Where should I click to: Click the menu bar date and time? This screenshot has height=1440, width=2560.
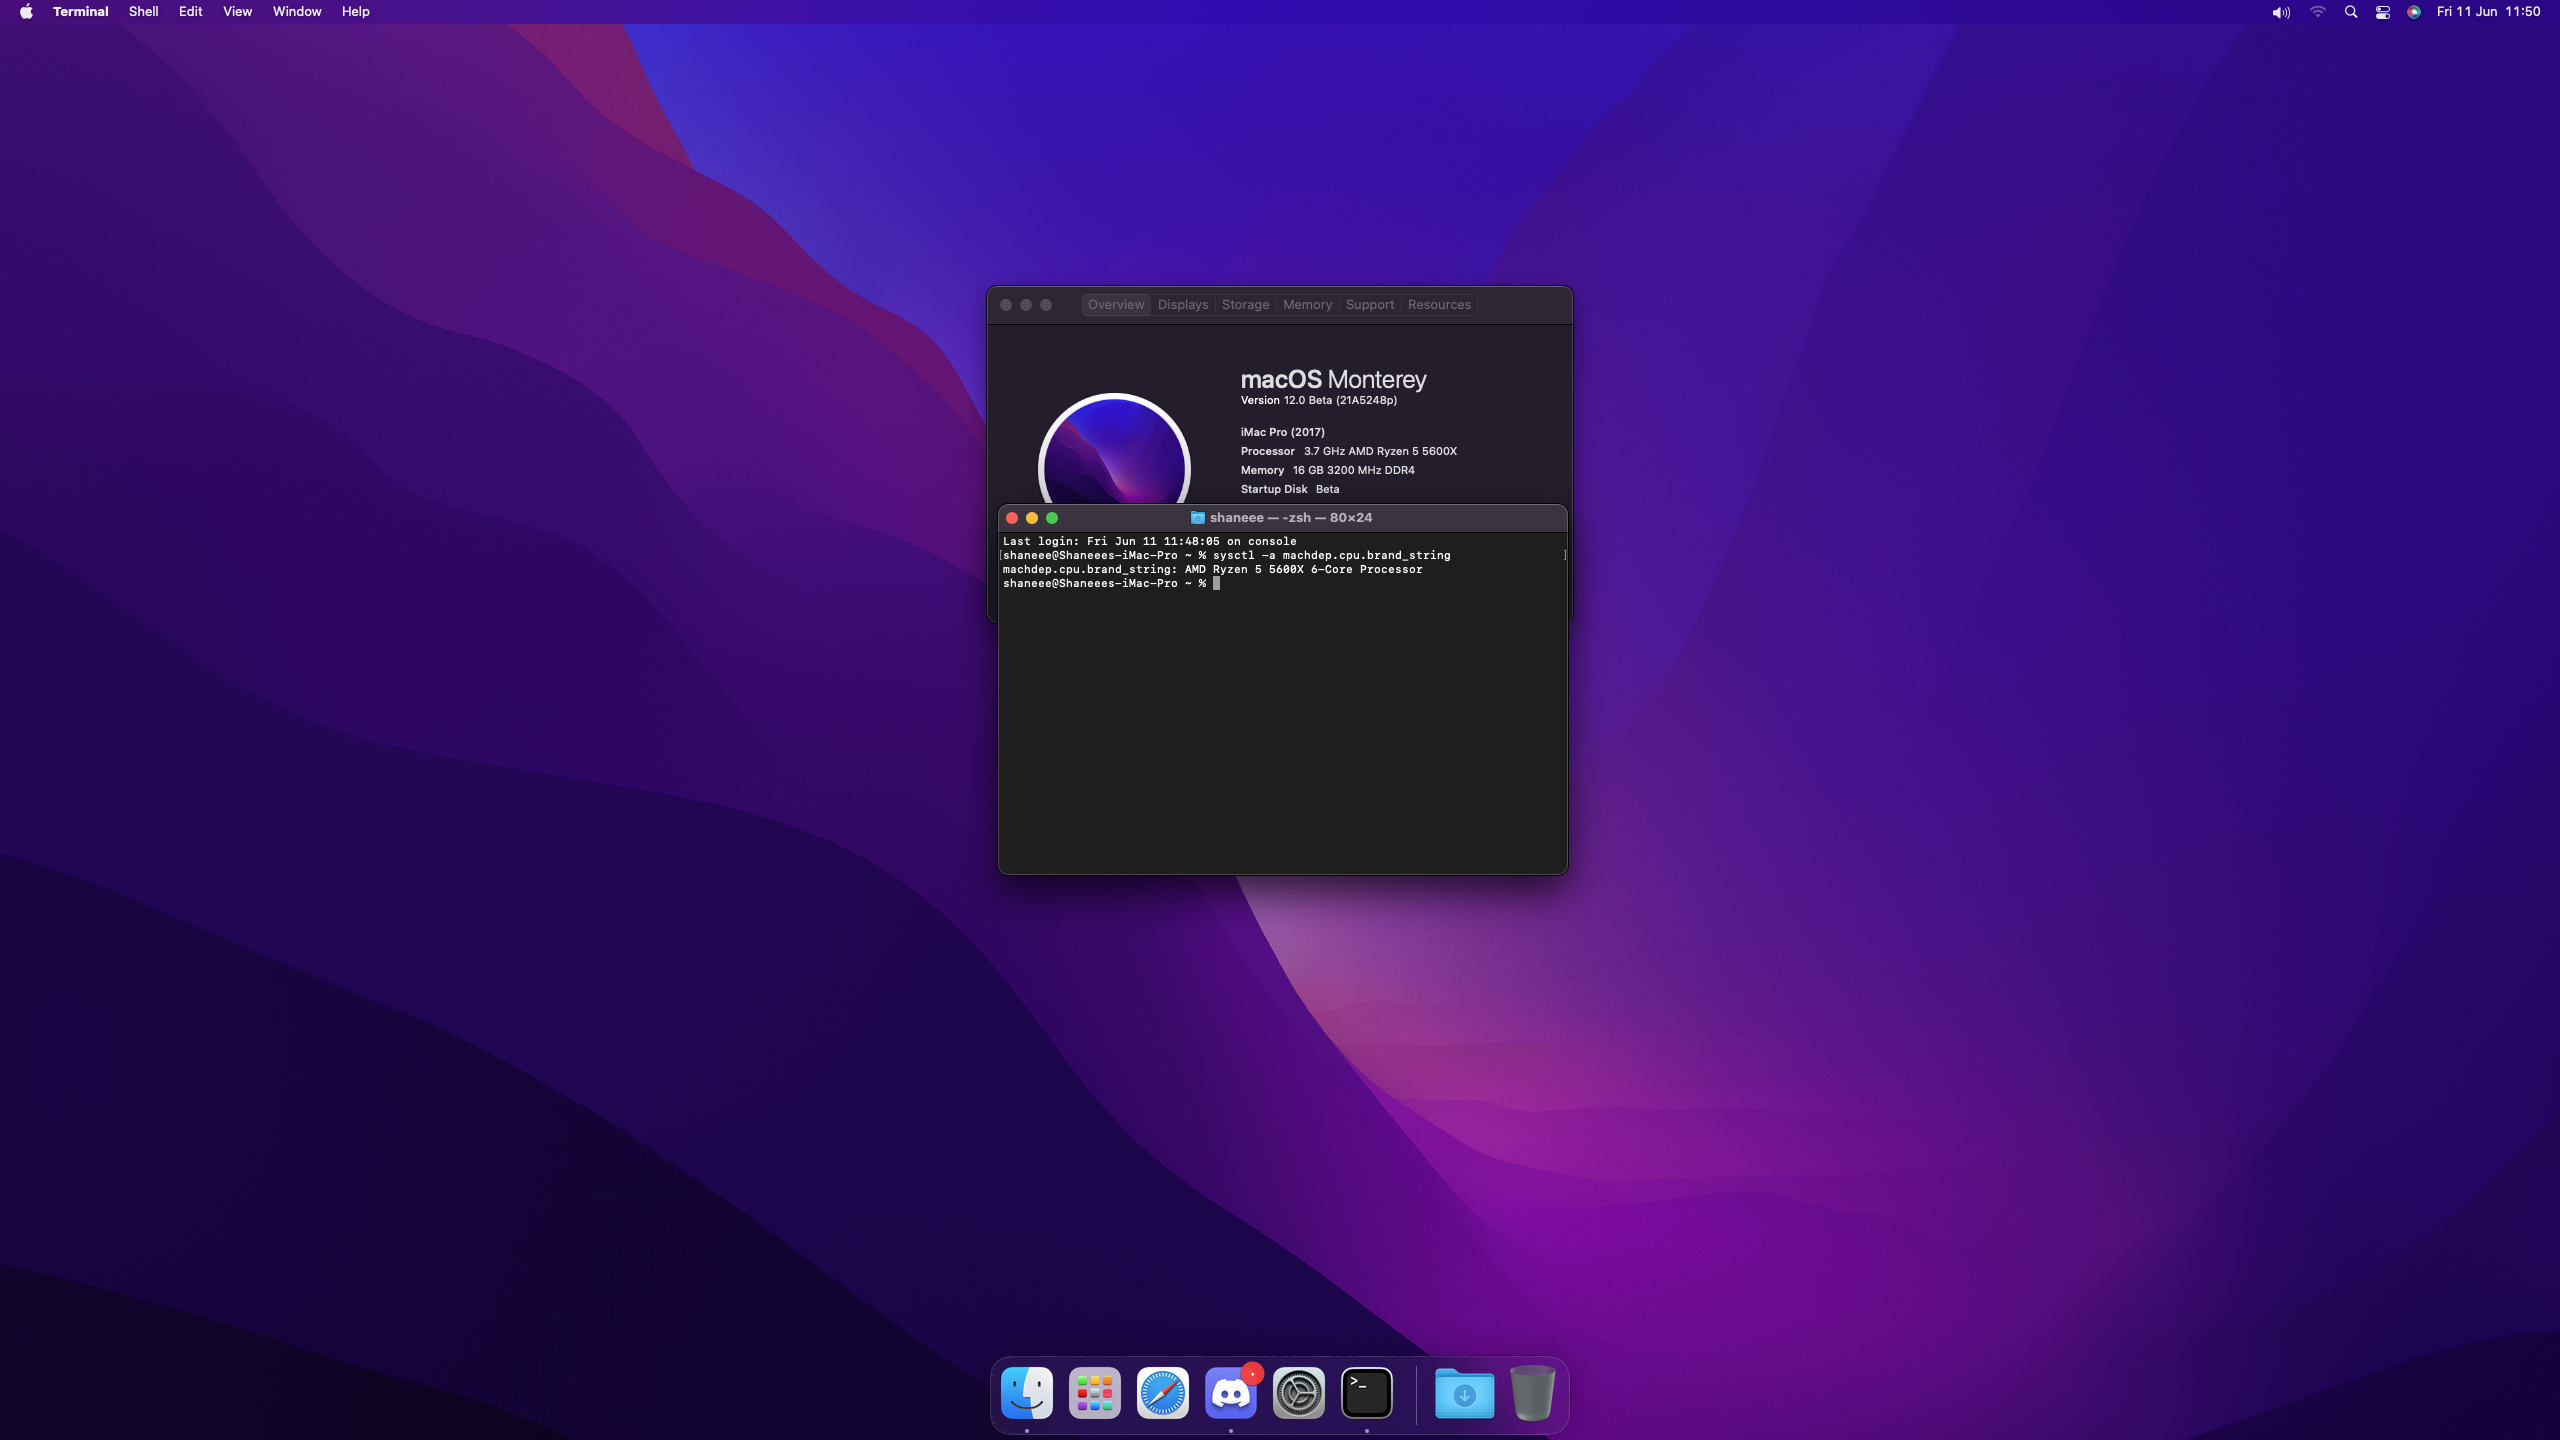2488,12
